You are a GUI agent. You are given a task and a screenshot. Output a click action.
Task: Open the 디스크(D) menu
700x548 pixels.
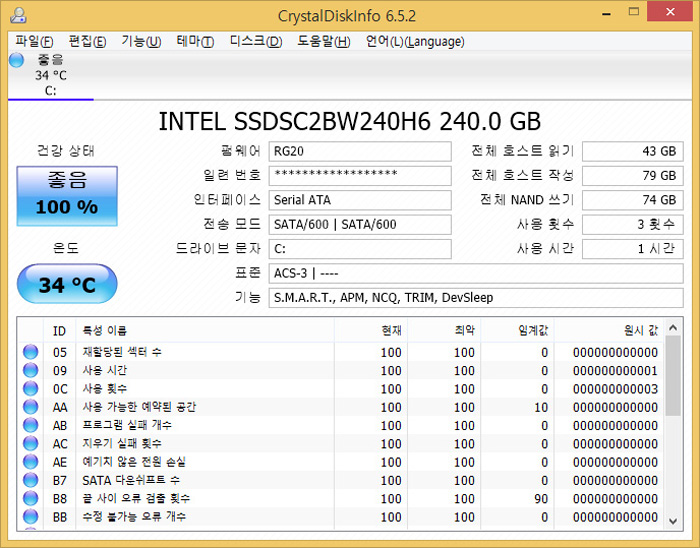click(256, 42)
